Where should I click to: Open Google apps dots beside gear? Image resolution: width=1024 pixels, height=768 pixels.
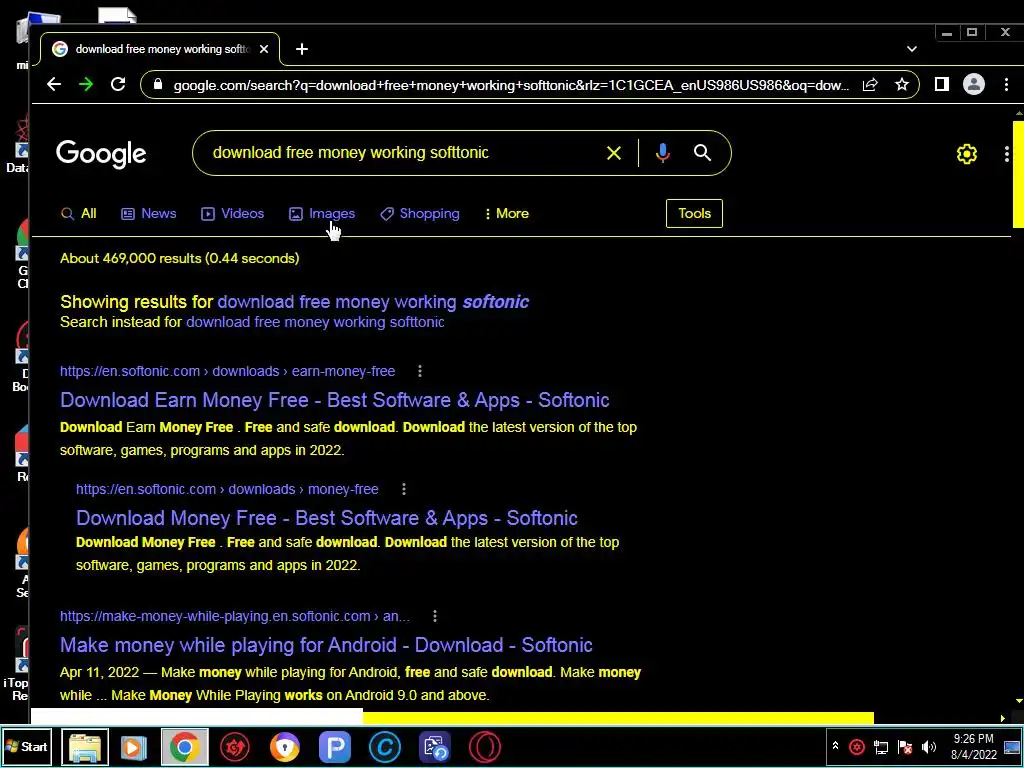[1006, 154]
